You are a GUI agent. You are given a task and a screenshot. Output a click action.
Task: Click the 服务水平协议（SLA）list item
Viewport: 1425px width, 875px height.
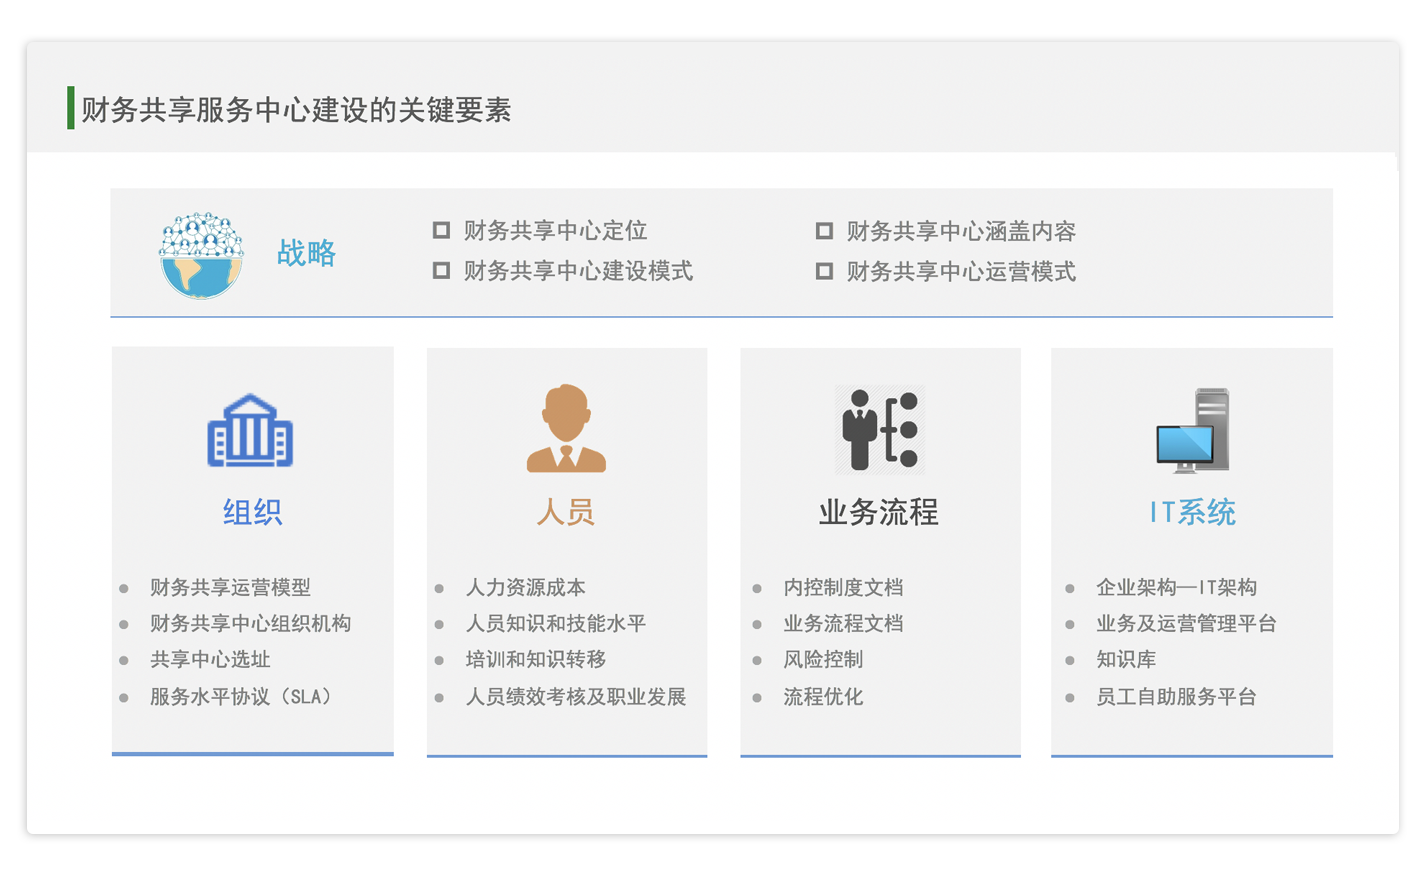(240, 697)
